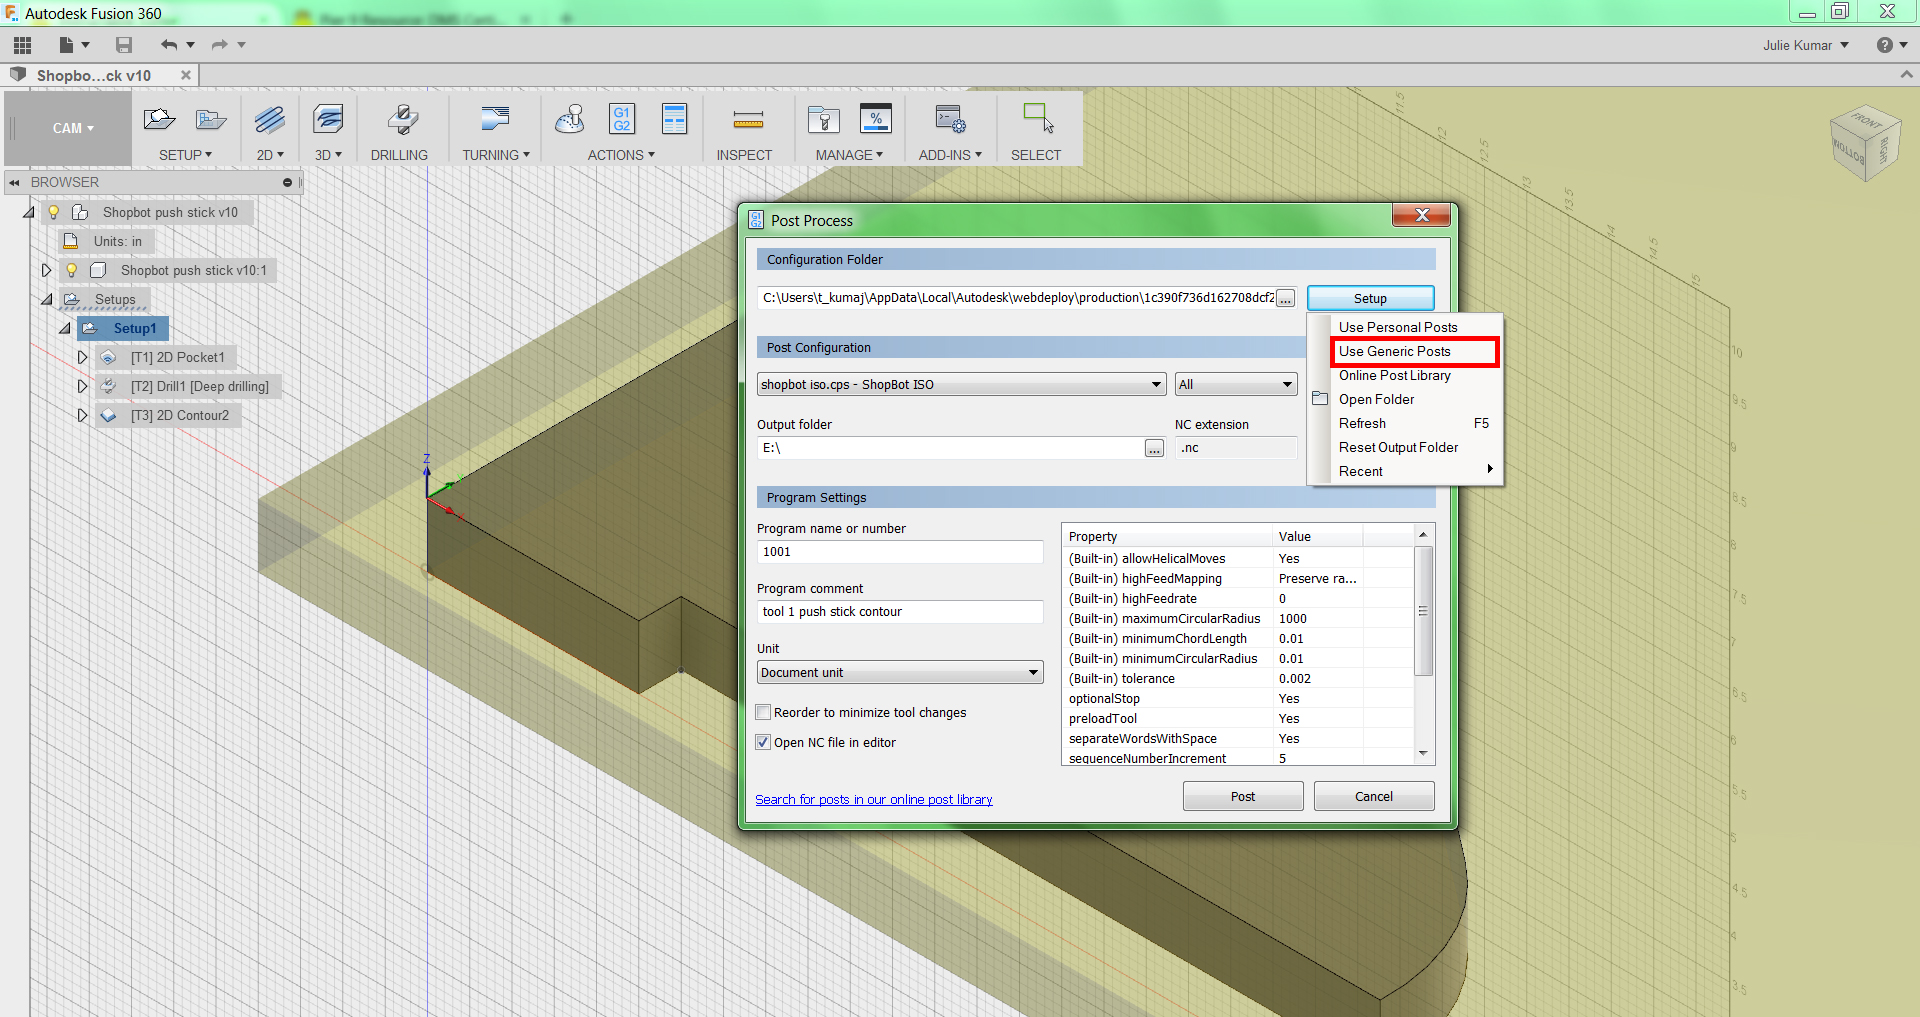This screenshot has width=1920, height=1017.
Task: Open the Julie Kumar account dropdown
Action: coord(1806,45)
